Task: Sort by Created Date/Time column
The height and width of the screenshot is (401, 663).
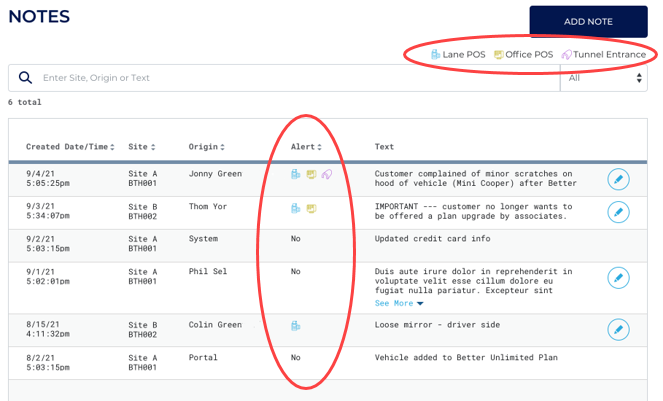Action: [70, 147]
